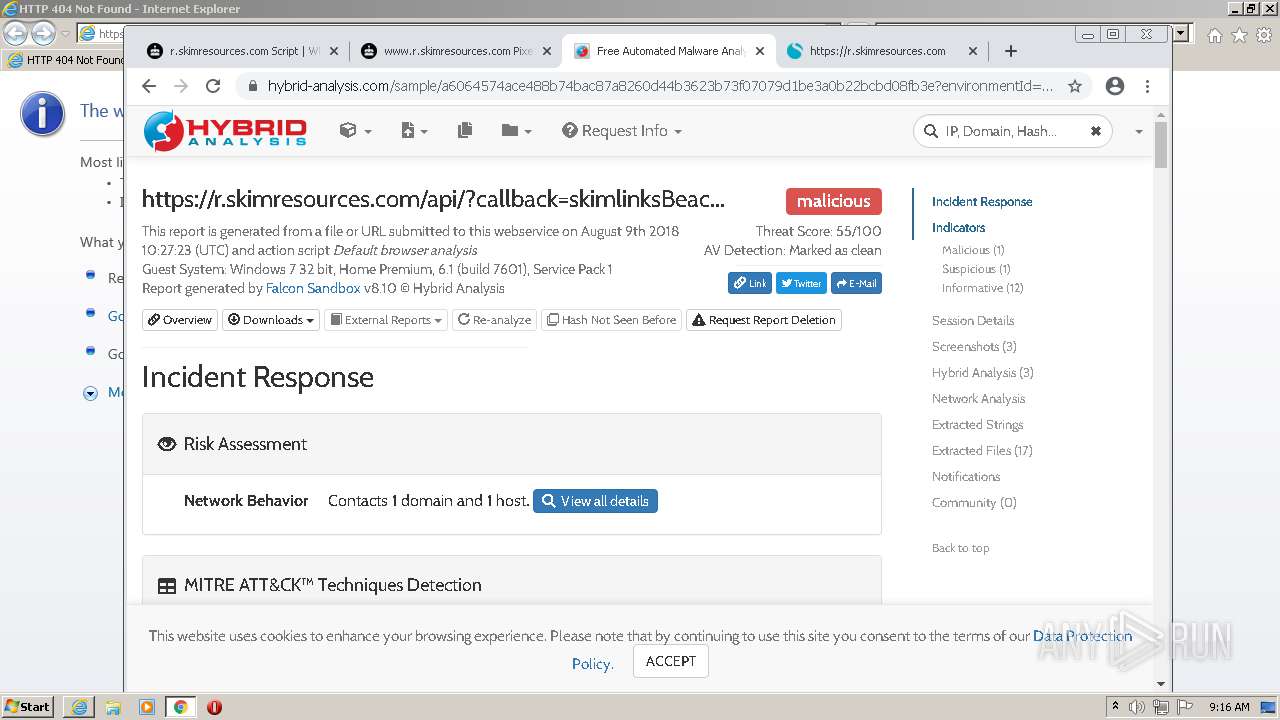This screenshot has width=1280, height=720.
Task: Click the copy documents icon in navbar
Action: pos(465,131)
